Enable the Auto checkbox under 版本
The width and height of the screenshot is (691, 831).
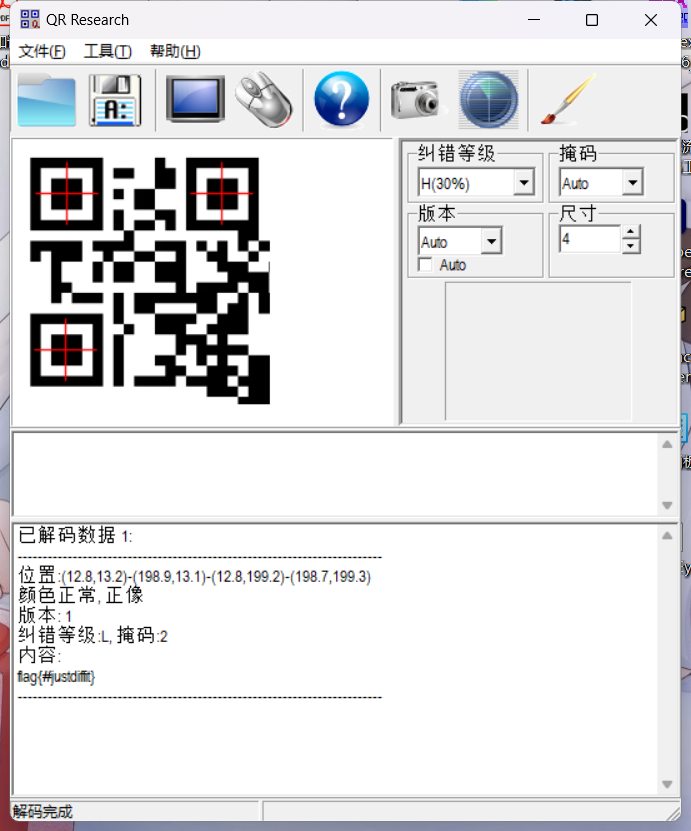(426, 265)
